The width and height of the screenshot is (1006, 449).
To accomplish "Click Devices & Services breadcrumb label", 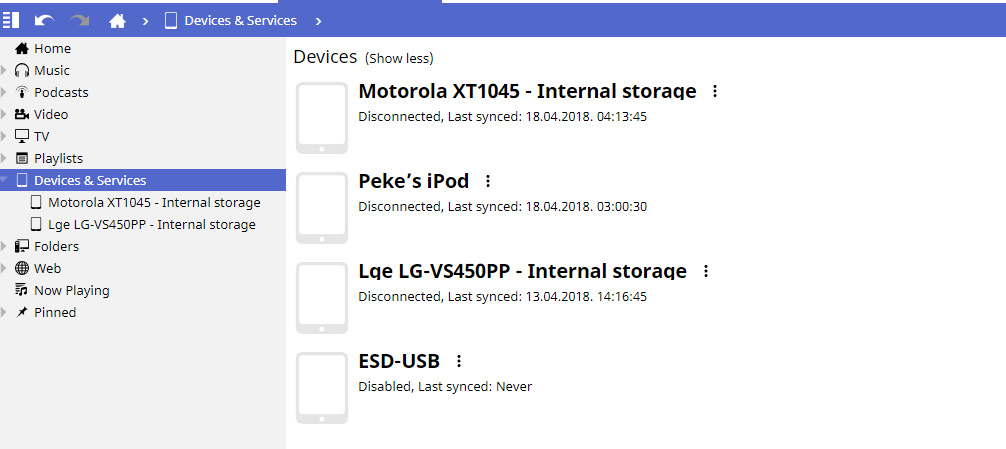I will [240, 20].
